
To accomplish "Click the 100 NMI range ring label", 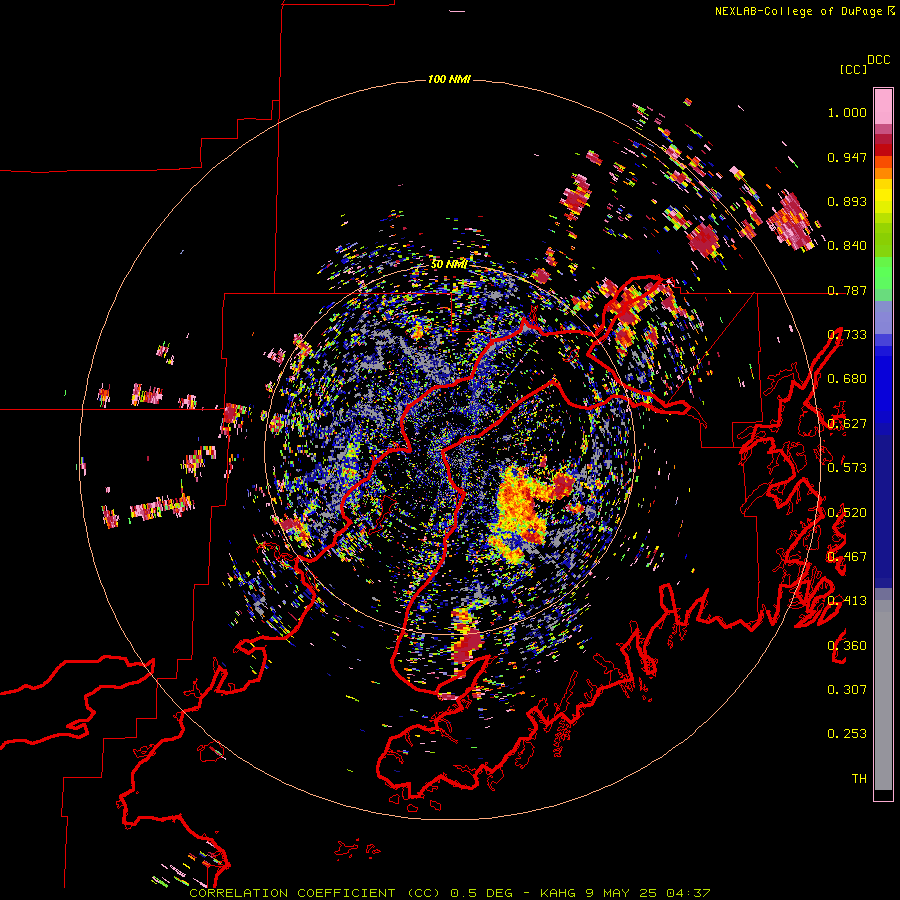I will tap(449, 79).
